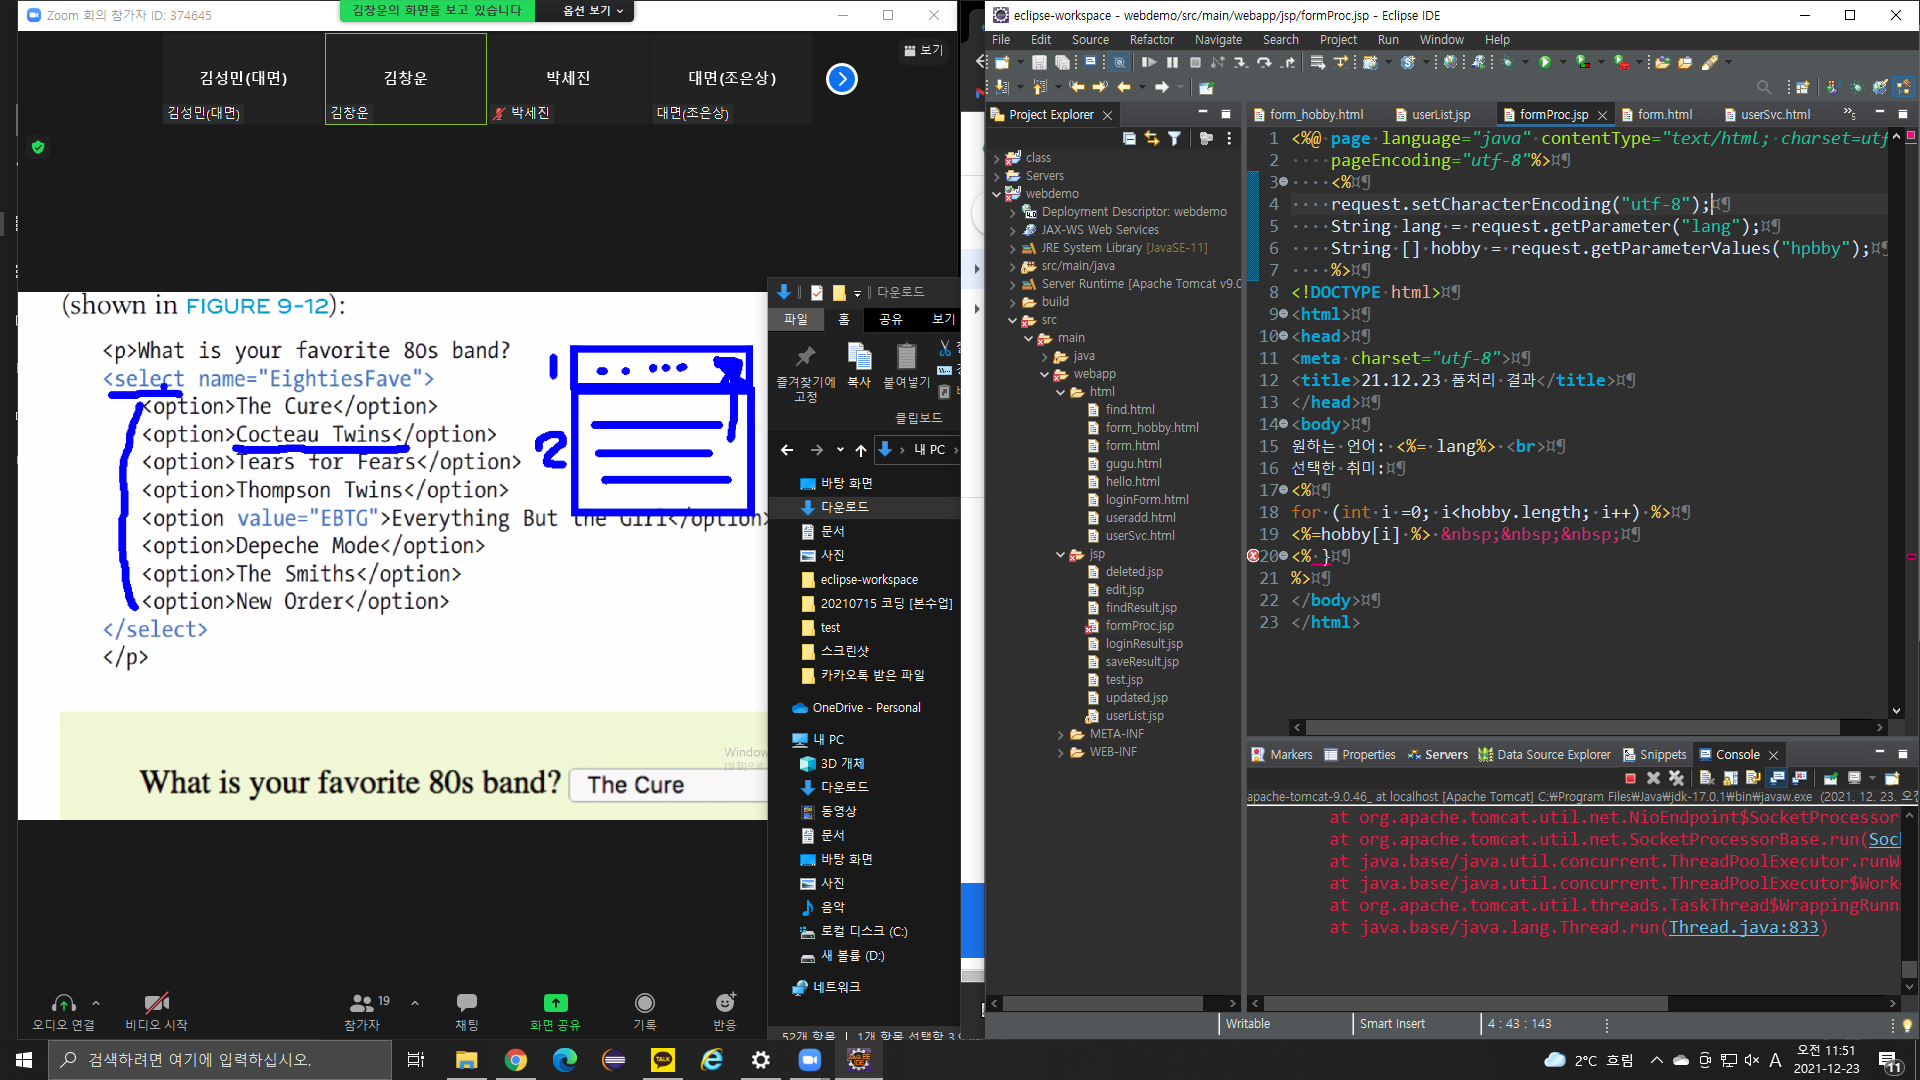
Task: Collapse the webdemo project tree node
Action: coord(997,194)
